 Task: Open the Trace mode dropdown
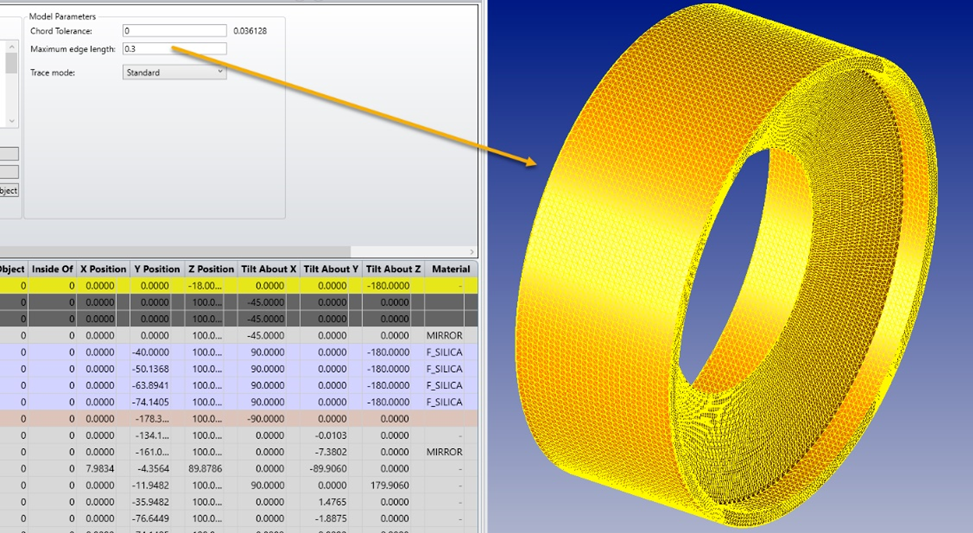tap(174, 72)
